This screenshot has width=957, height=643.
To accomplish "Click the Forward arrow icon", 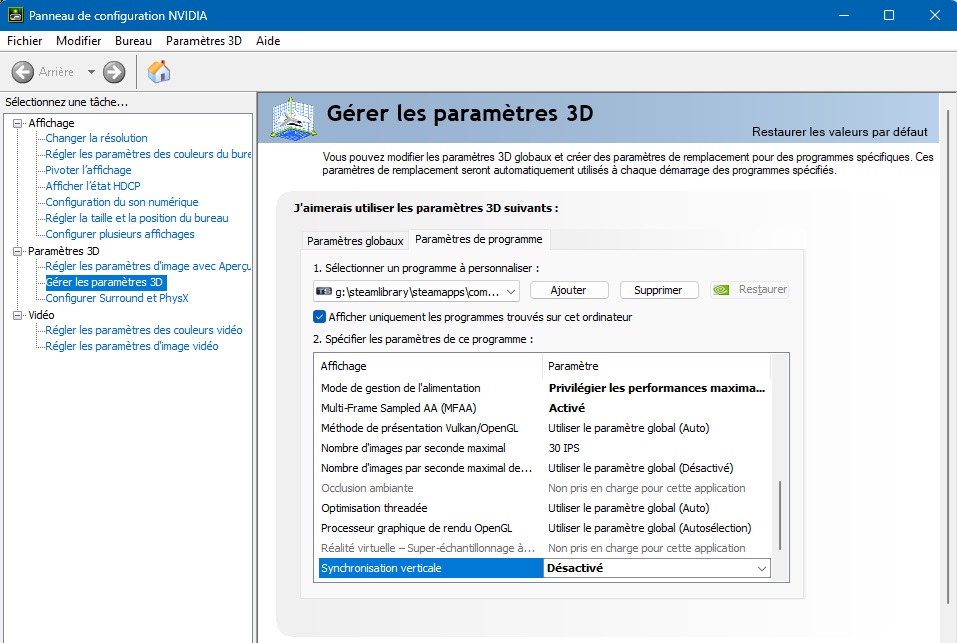I will point(114,72).
